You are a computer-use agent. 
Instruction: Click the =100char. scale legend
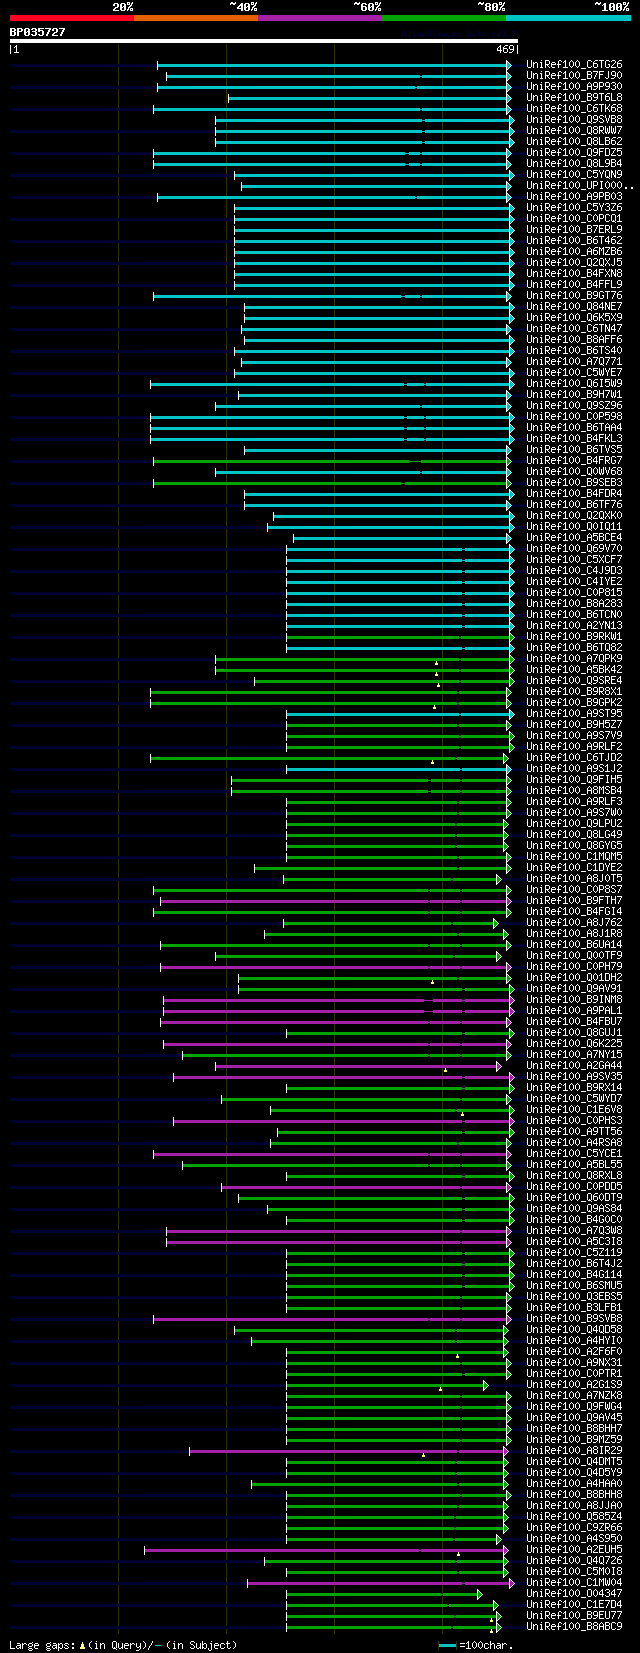click(476, 1644)
